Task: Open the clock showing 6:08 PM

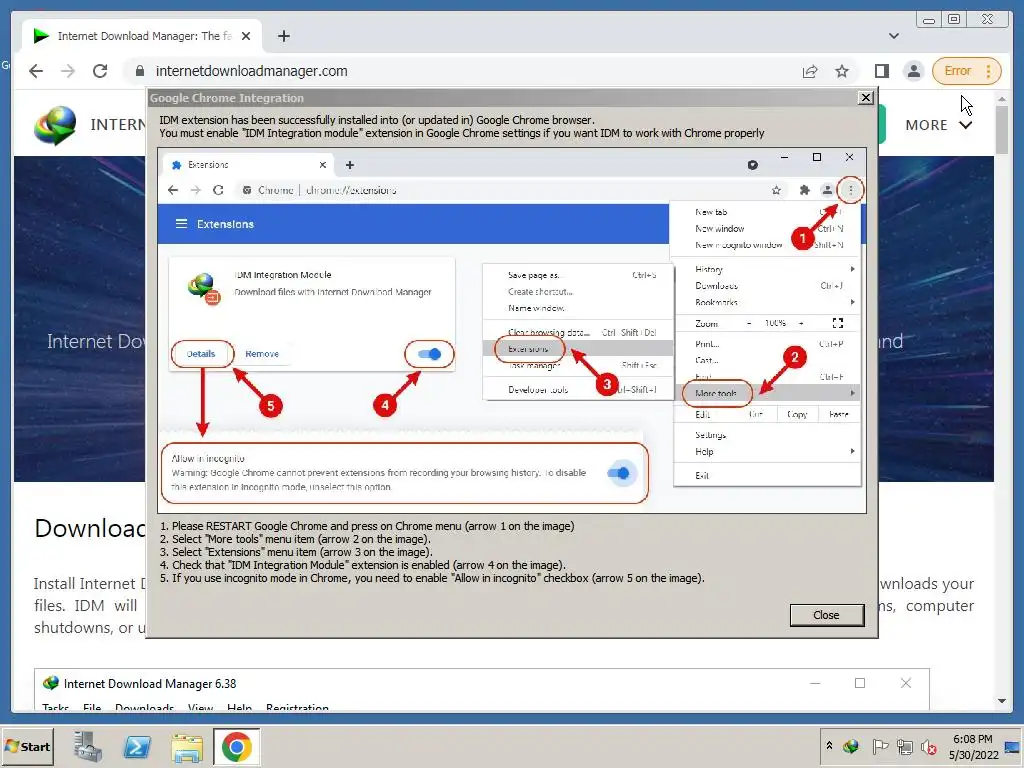Action: (x=974, y=746)
